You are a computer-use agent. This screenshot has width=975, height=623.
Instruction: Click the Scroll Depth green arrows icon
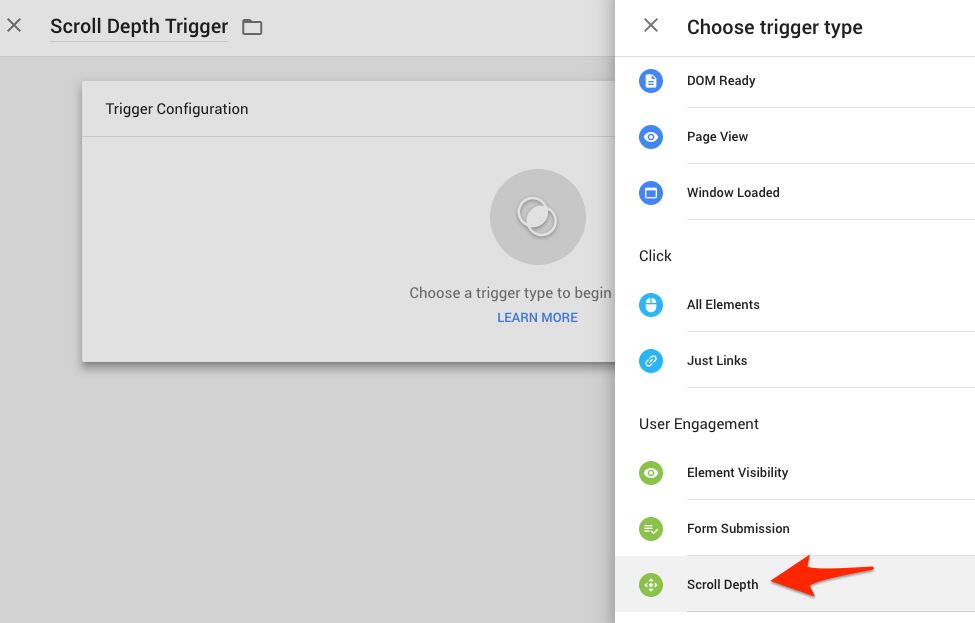(x=650, y=584)
